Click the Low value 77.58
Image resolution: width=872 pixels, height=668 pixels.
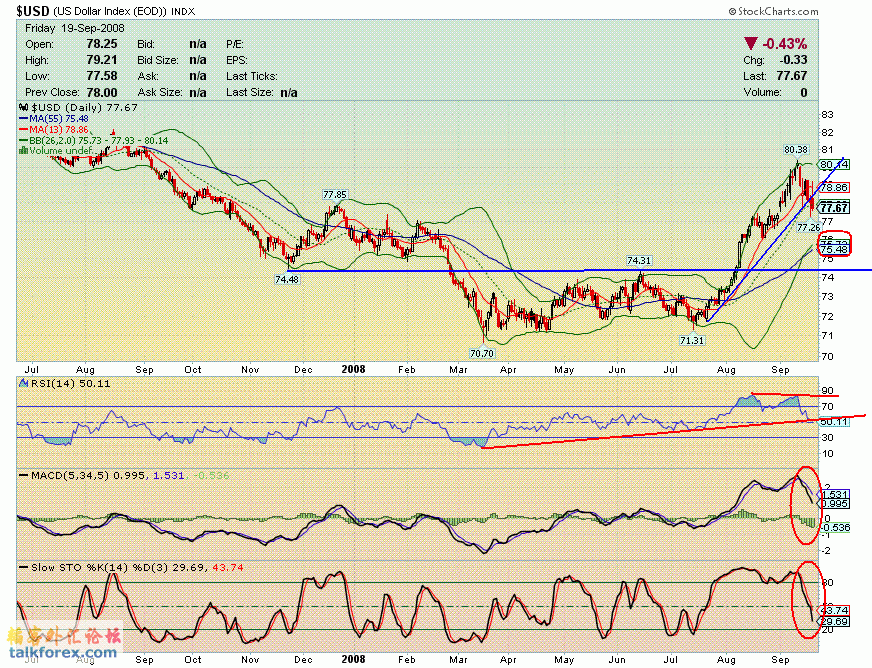(102, 76)
